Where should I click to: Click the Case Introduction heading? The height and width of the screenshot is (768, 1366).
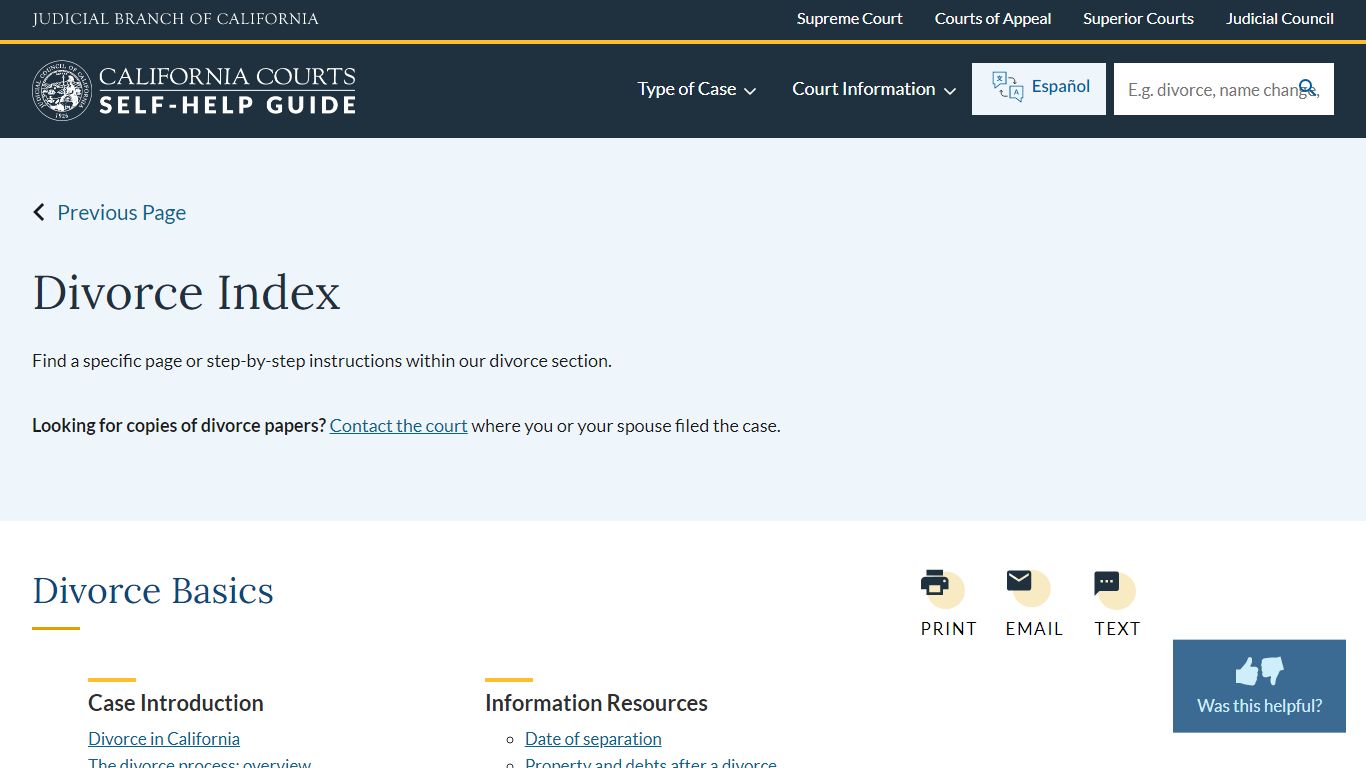click(176, 703)
